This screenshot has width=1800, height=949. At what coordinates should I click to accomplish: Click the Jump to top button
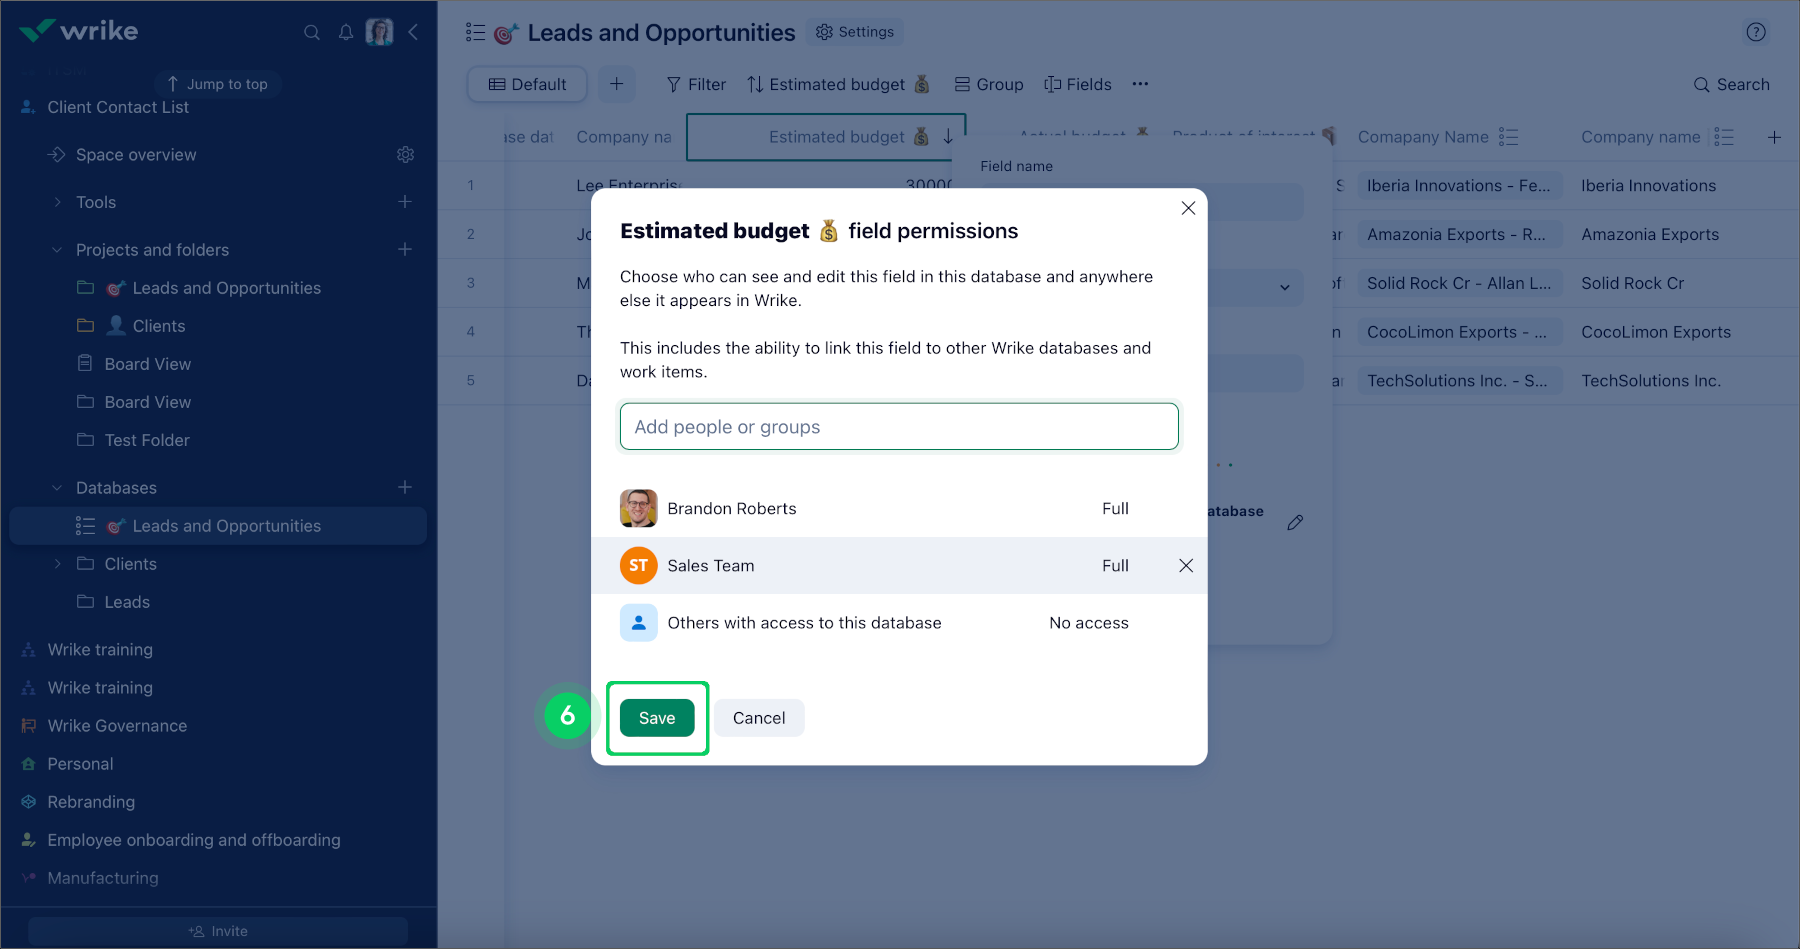click(218, 84)
